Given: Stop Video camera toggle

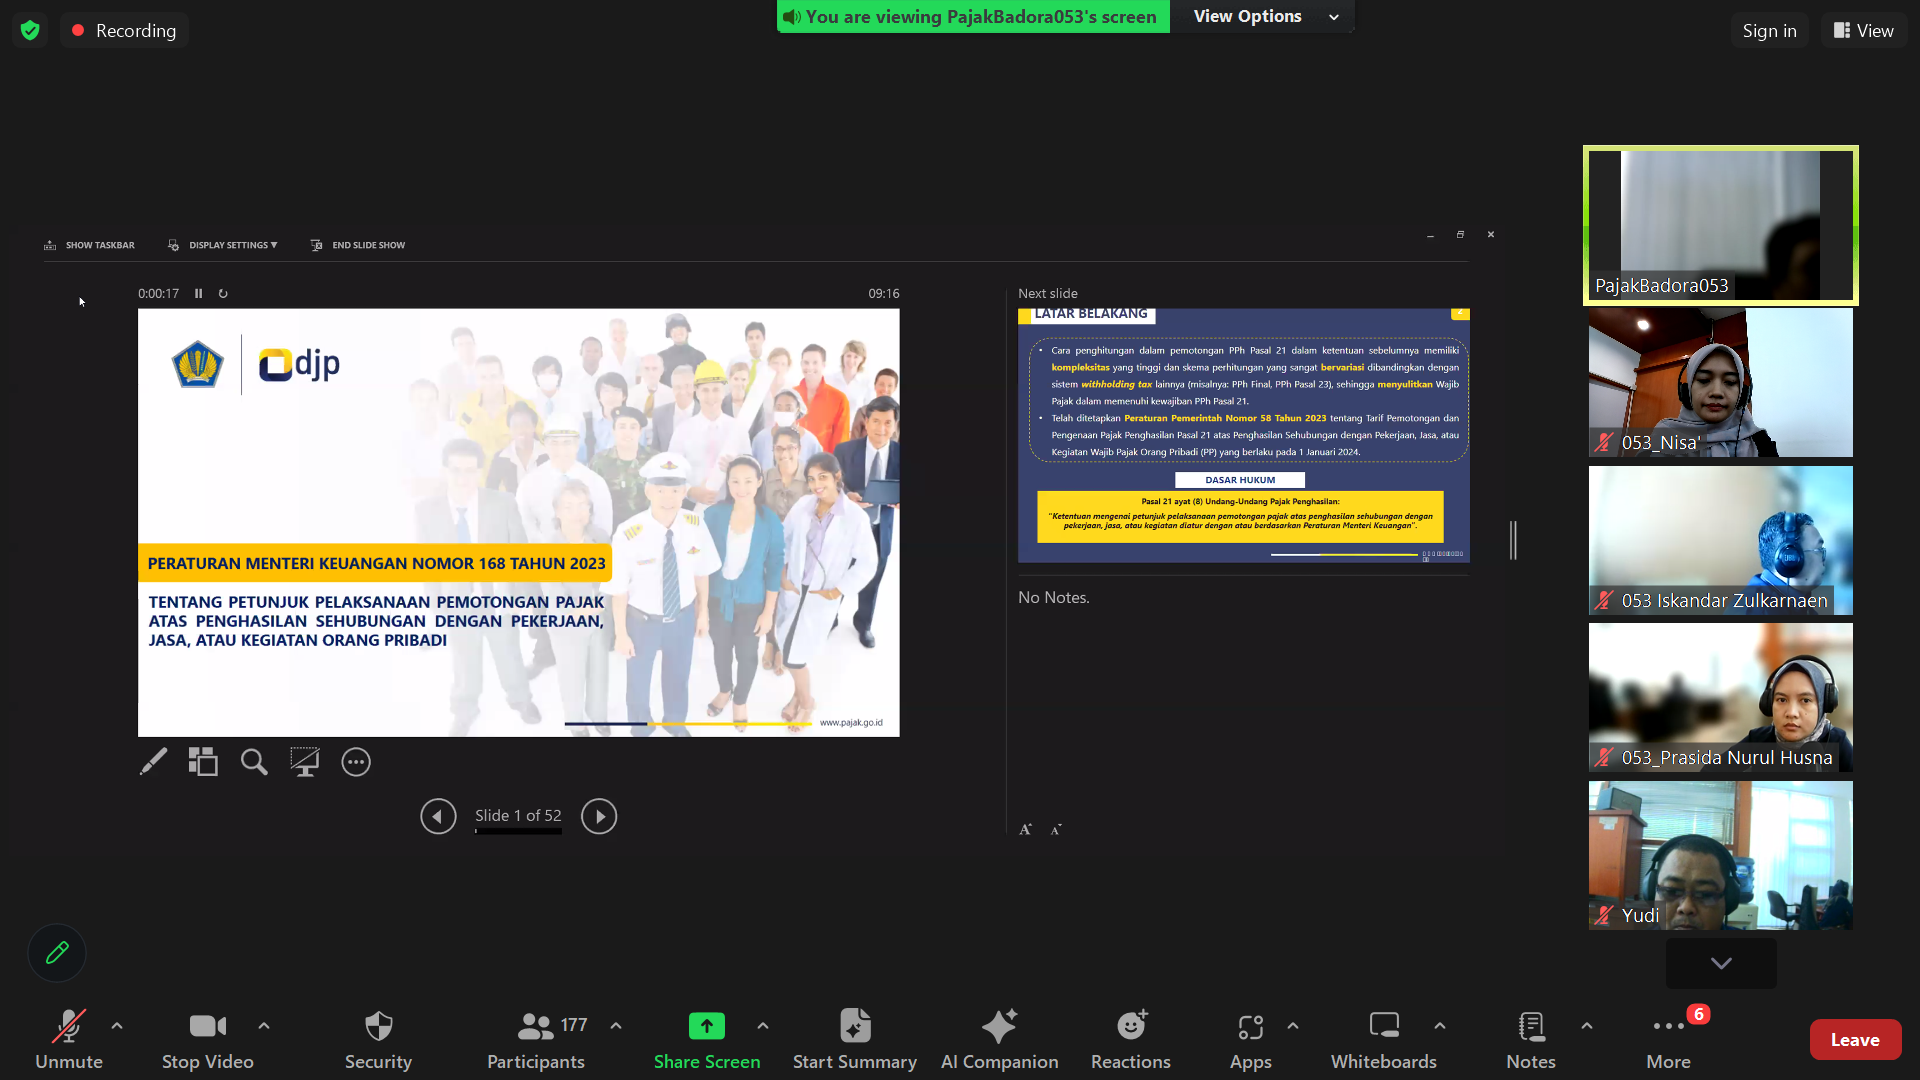Looking at the screenshot, I should coord(207,1026).
